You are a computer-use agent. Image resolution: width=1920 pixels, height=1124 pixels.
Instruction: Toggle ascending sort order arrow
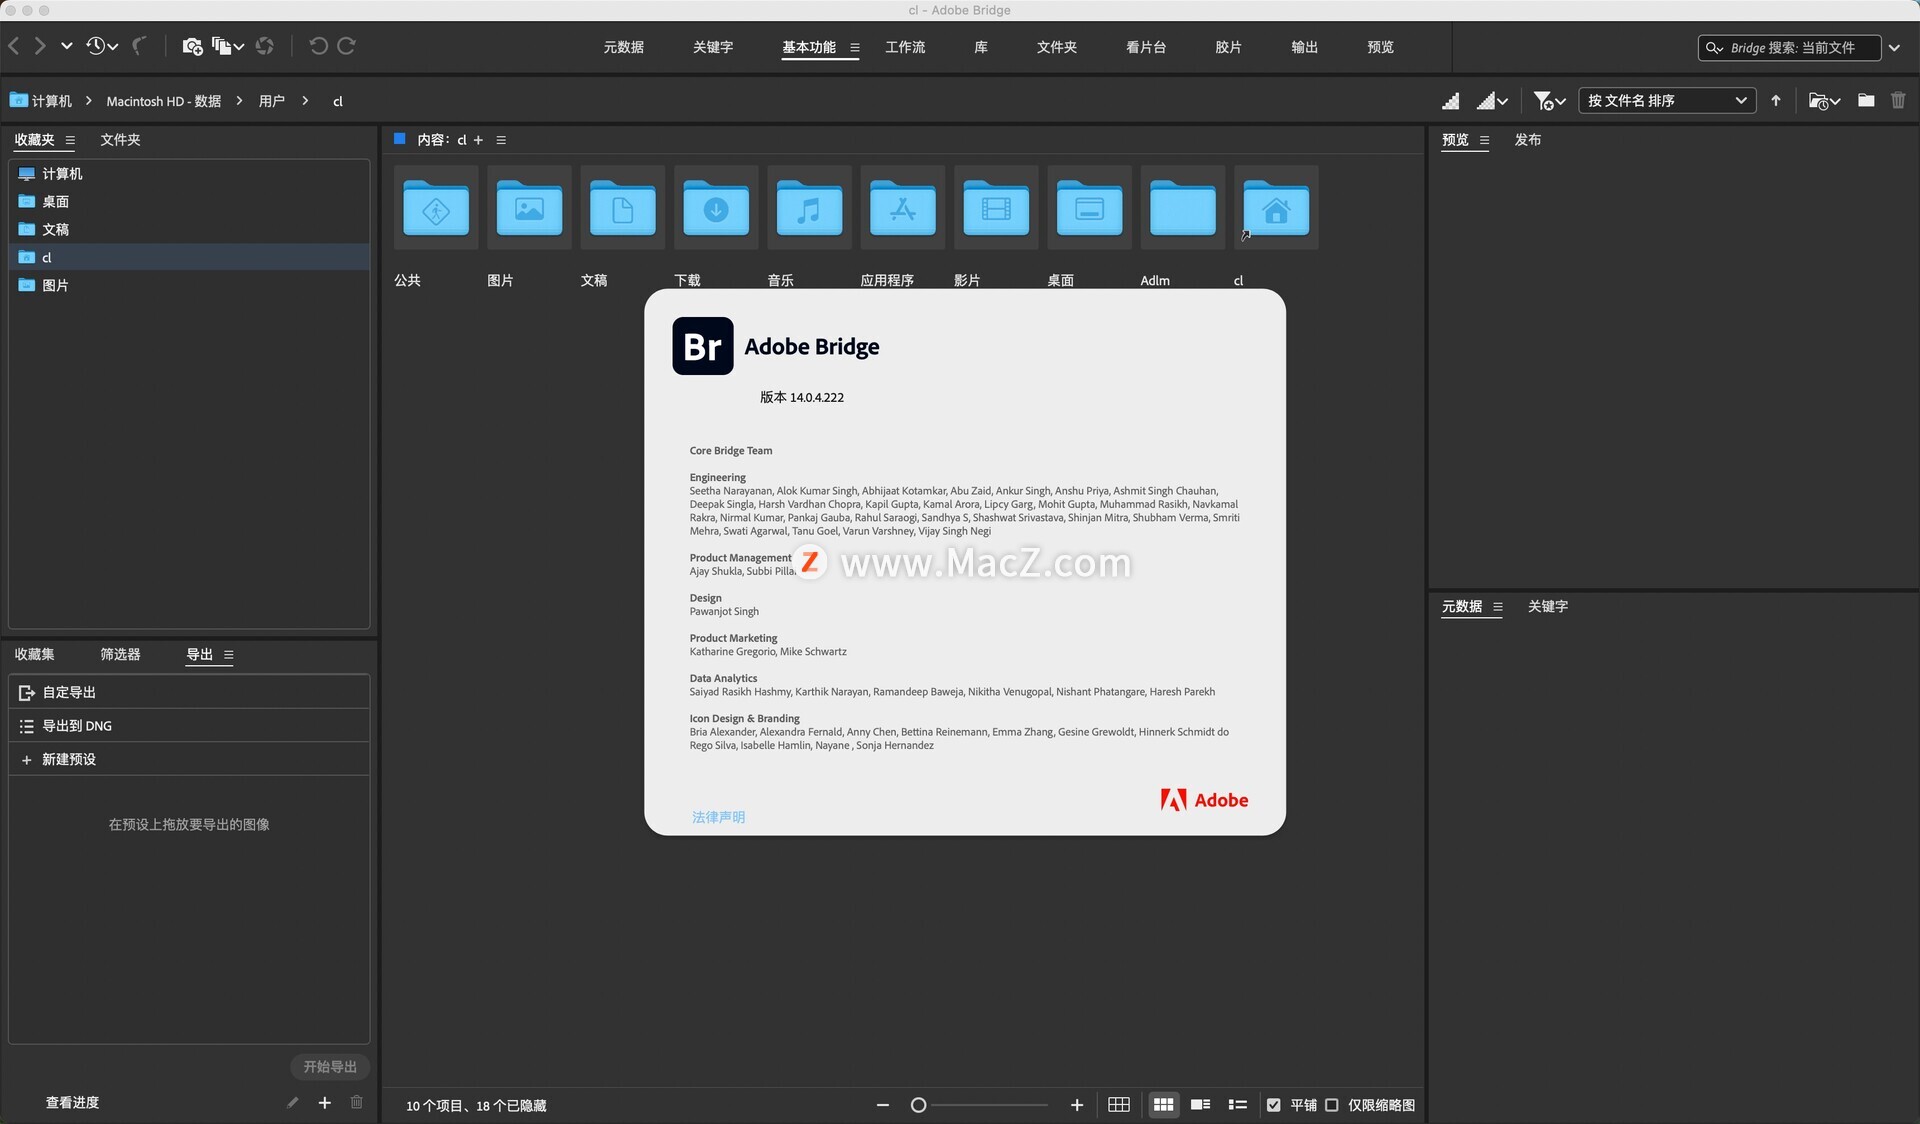(1776, 101)
